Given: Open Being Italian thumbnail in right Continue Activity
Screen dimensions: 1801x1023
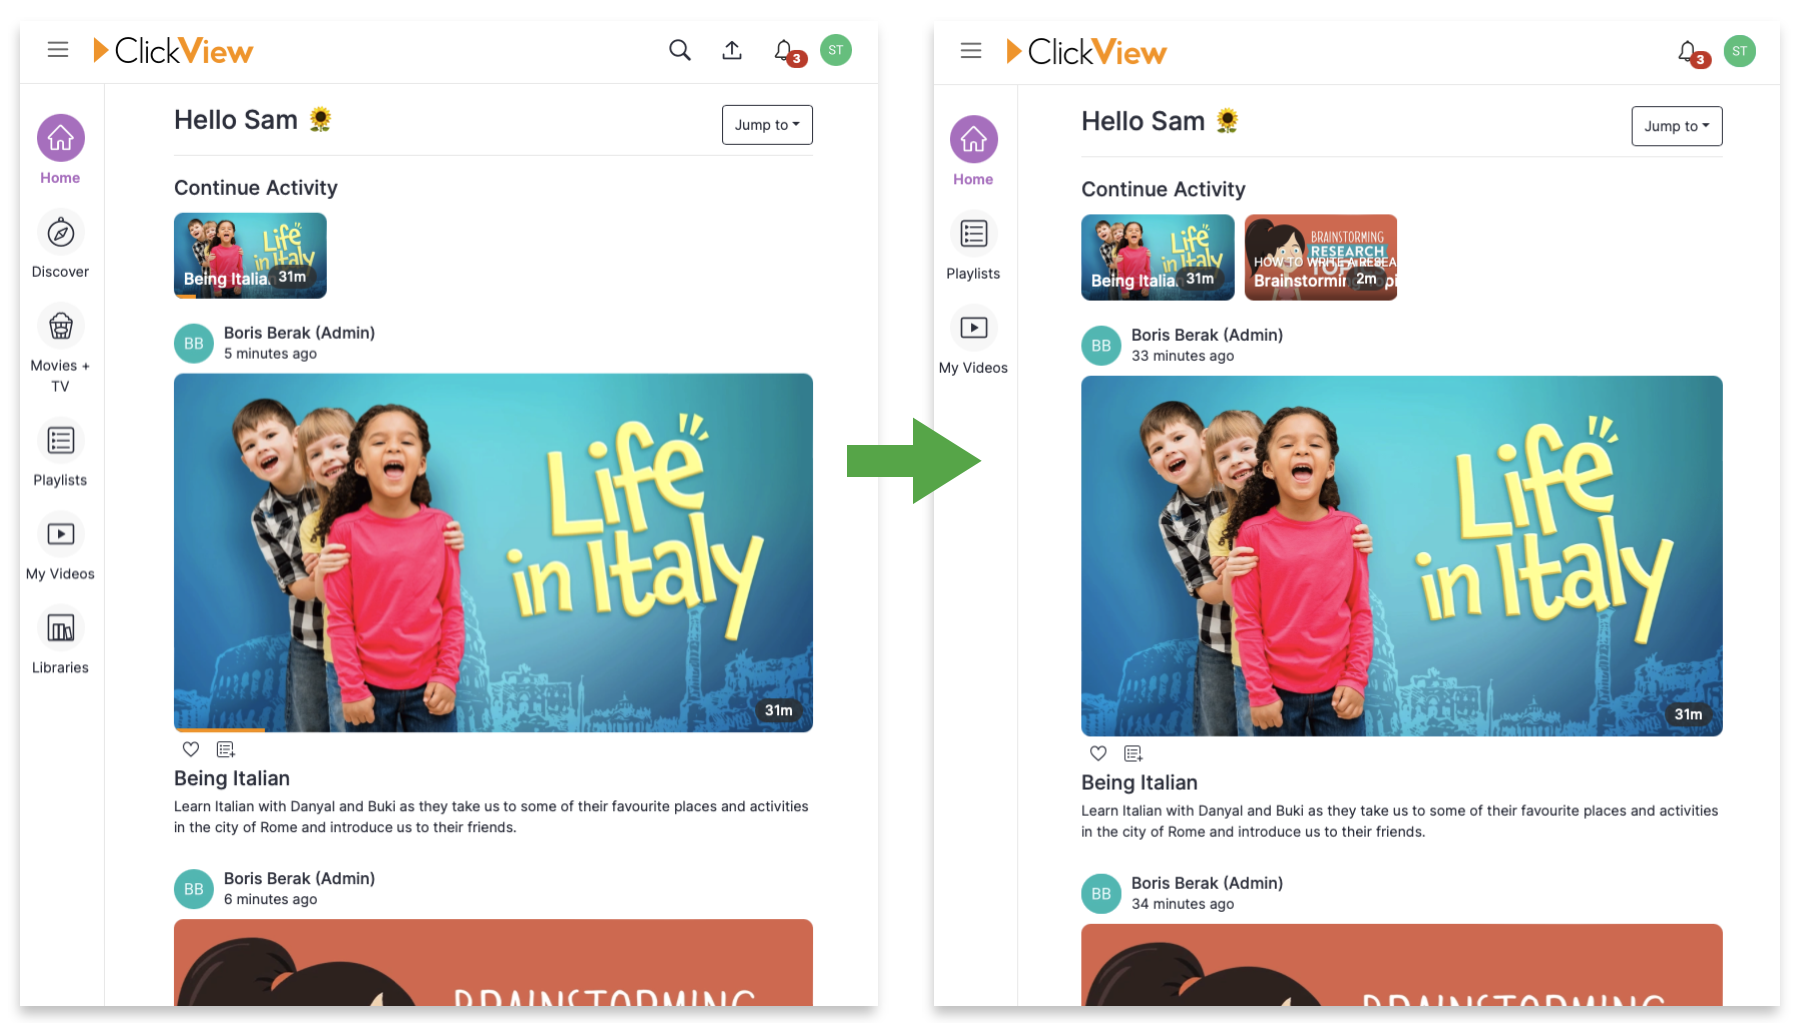Looking at the screenshot, I should click(1158, 257).
